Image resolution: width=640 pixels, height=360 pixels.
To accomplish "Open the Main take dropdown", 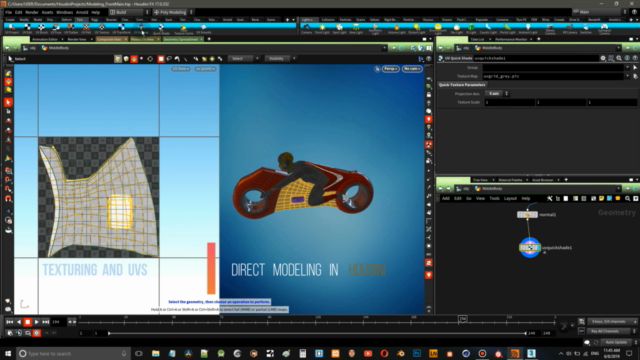I will [x=599, y=12].
